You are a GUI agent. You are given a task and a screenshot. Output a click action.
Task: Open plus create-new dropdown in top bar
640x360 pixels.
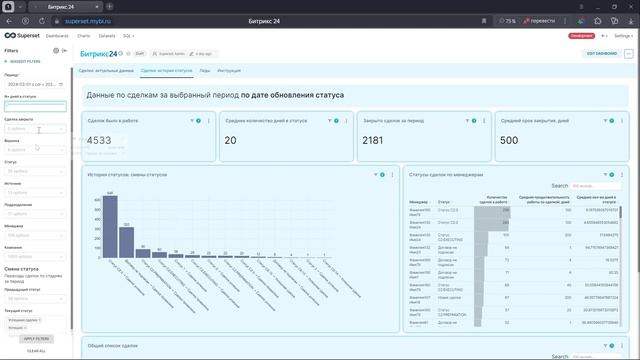(604, 36)
